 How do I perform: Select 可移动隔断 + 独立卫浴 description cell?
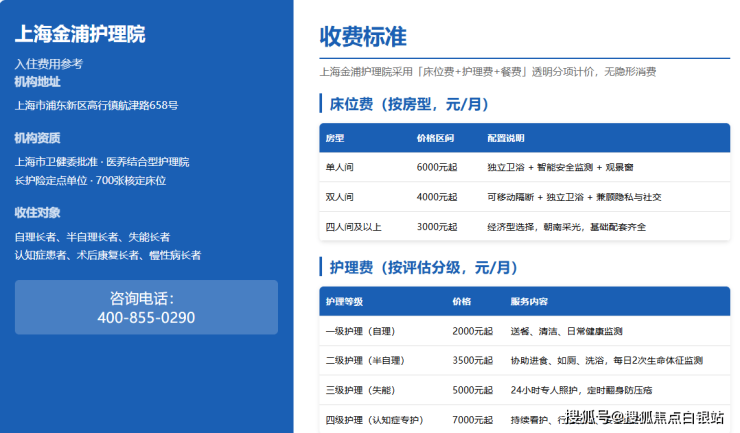pos(574,197)
